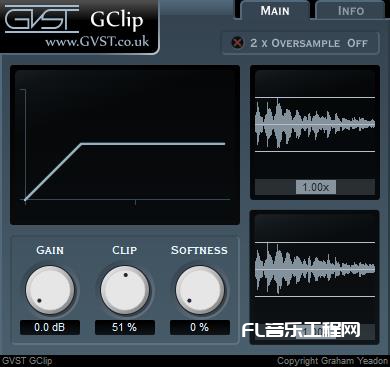The width and height of the screenshot is (390, 367).
Task: Click the Gain knob
Action: click(x=50, y=290)
